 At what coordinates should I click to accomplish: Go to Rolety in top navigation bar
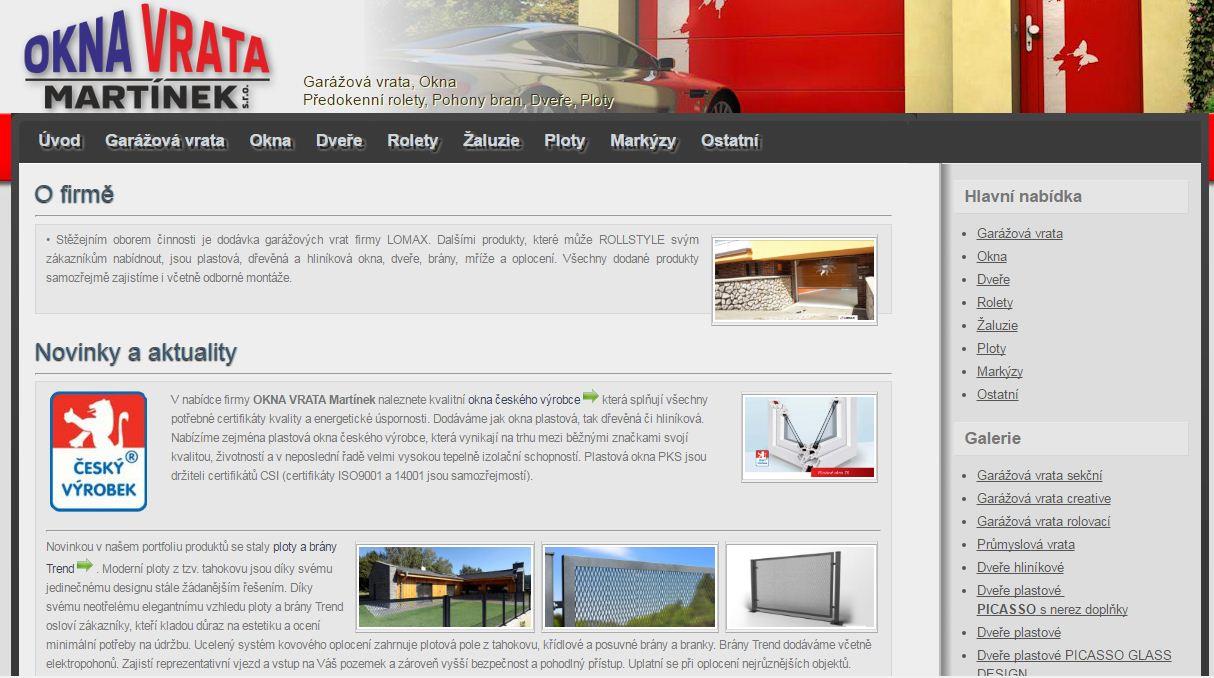(413, 141)
